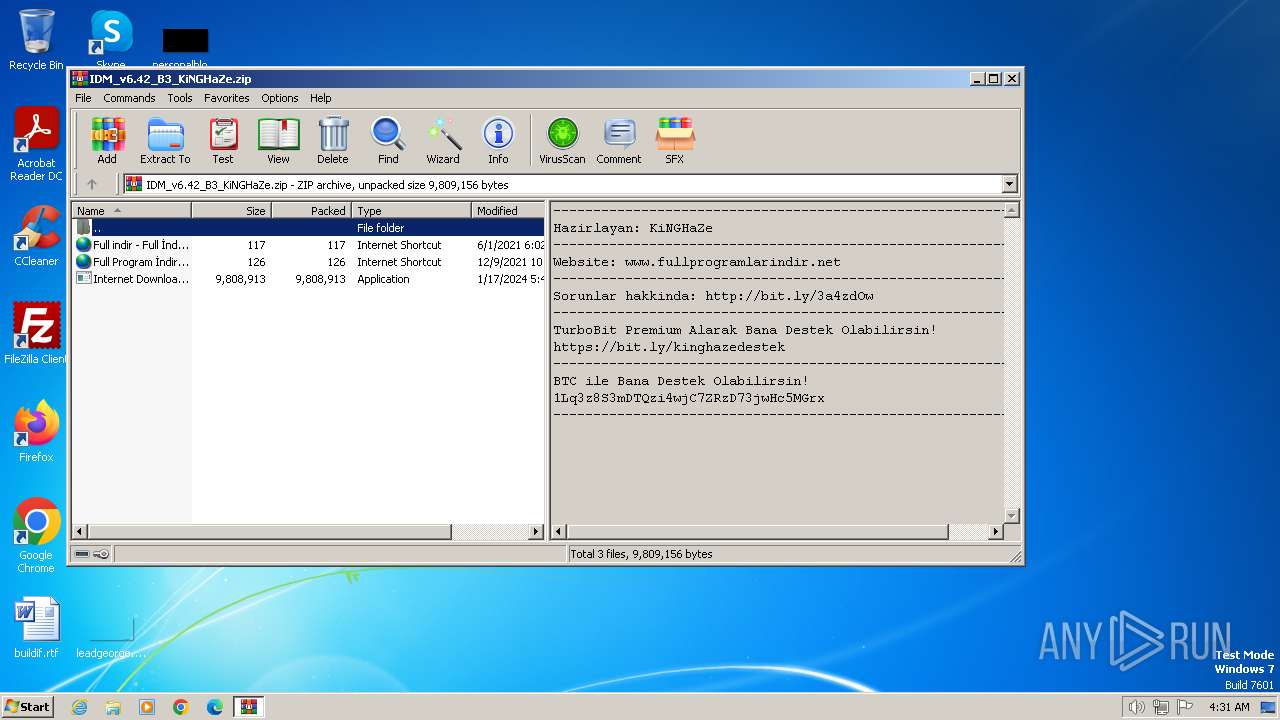Open the Find magnifier tool
1280x720 pixels.
(x=388, y=140)
